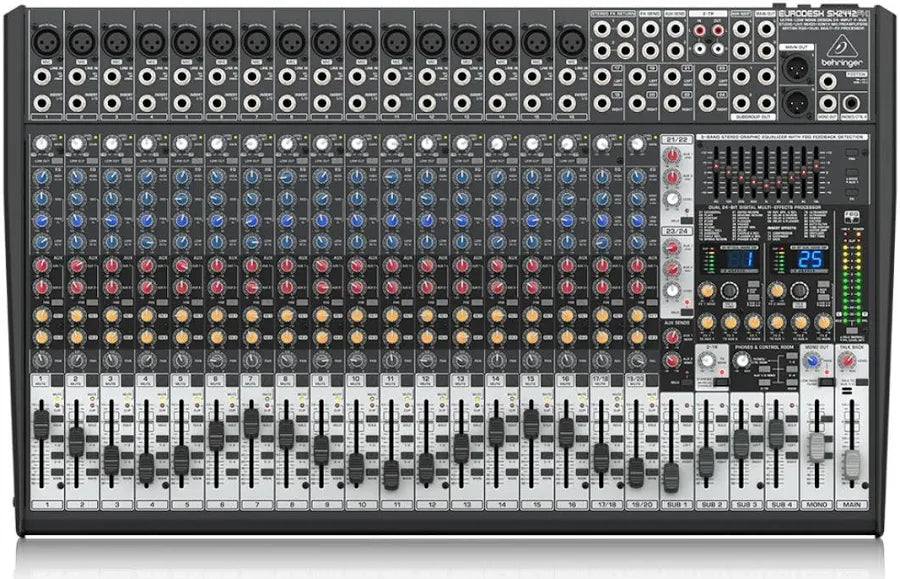Image resolution: width=900 pixels, height=579 pixels.
Task: Click the MONO OUT jack
Action: point(828,104)
